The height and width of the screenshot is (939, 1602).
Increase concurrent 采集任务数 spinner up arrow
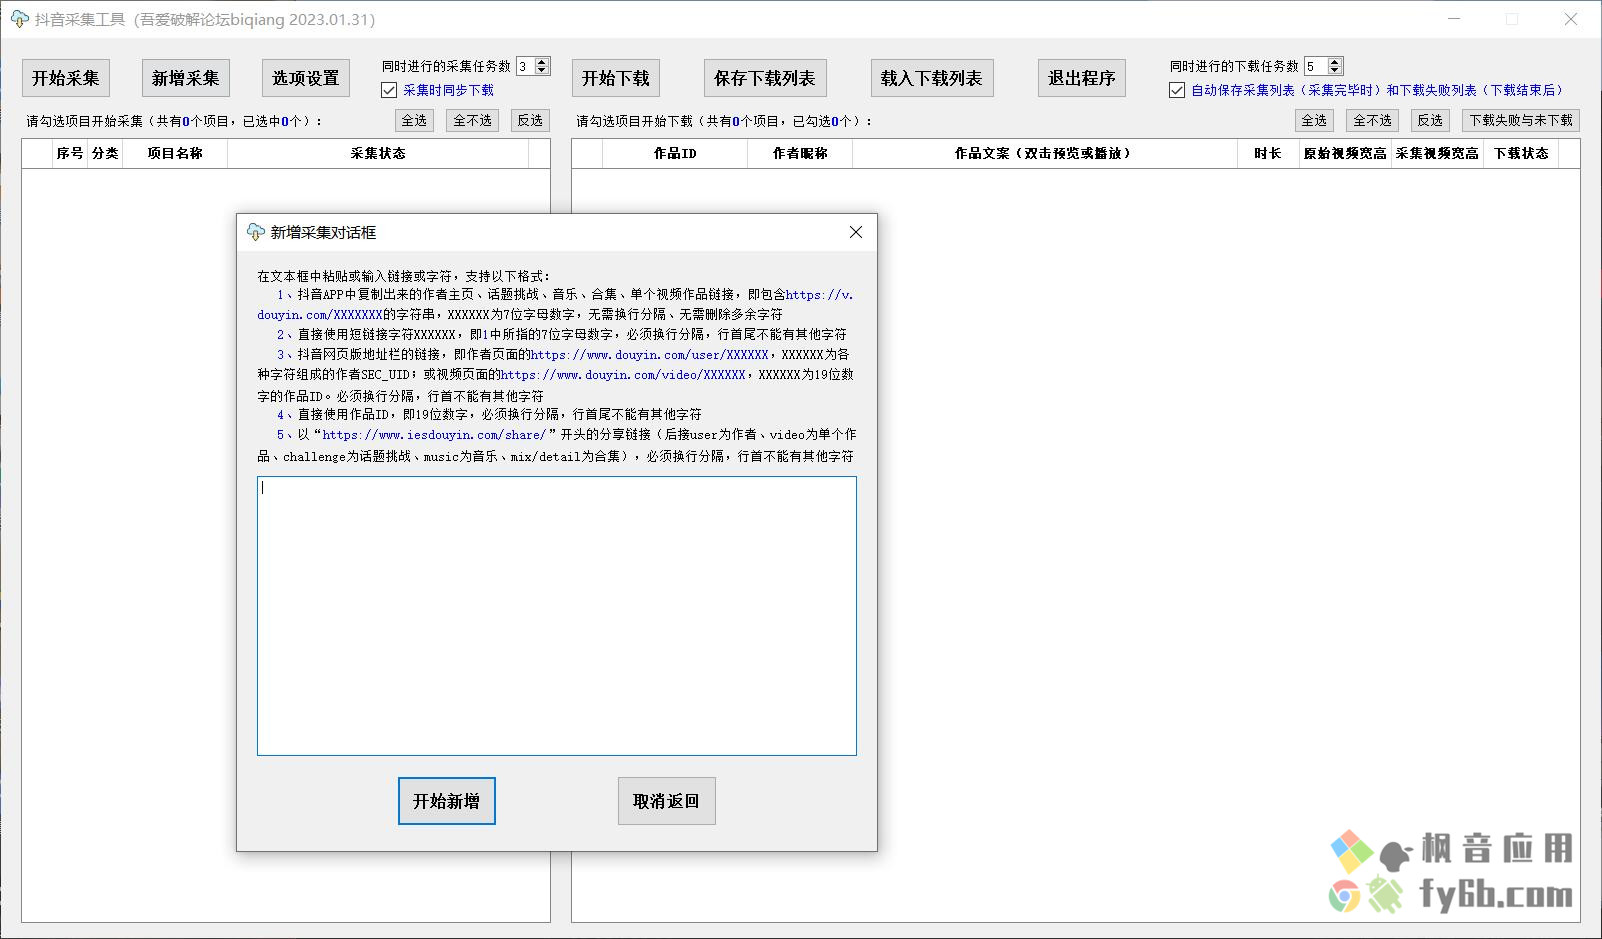(x=542, y=62)
